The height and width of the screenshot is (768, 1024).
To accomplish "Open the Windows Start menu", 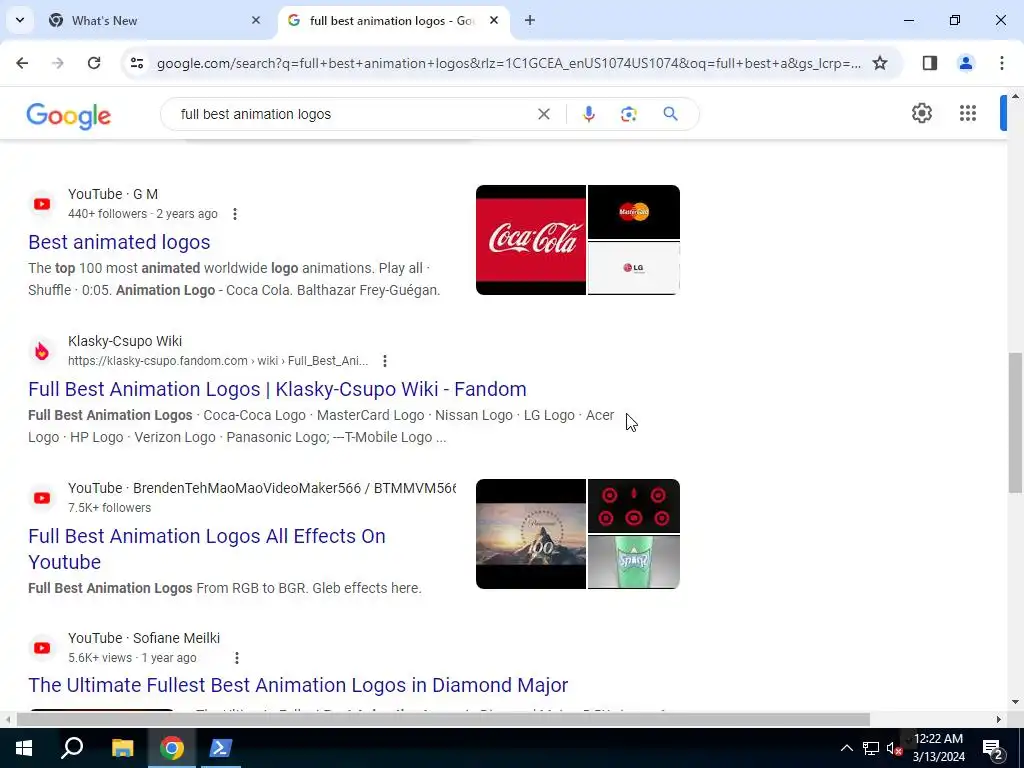I will [x=24, y=748].
